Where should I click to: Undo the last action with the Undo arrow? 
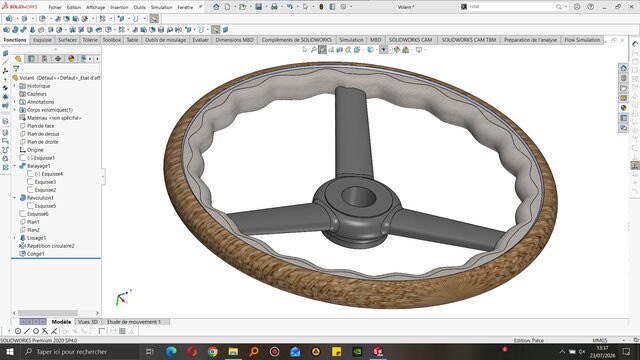tap(289, 7)
